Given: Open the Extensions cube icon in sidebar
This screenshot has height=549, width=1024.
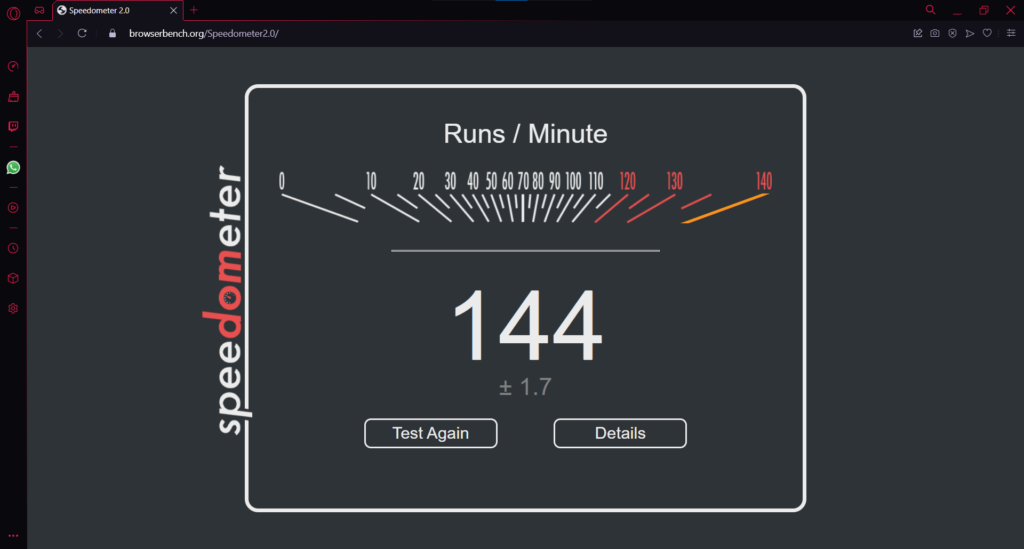Looking at the screenshot, I should [13, 278].
